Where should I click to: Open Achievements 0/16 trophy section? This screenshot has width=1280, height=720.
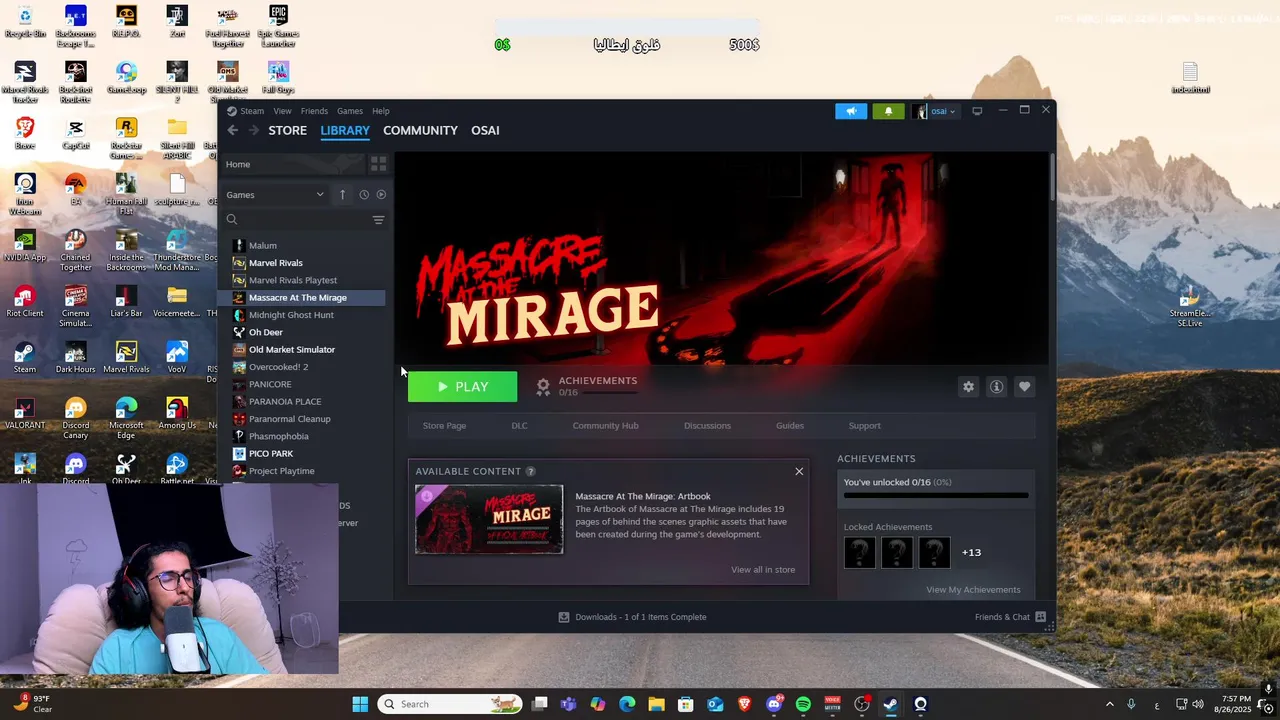pyautogui.click(x=586, y=386)
